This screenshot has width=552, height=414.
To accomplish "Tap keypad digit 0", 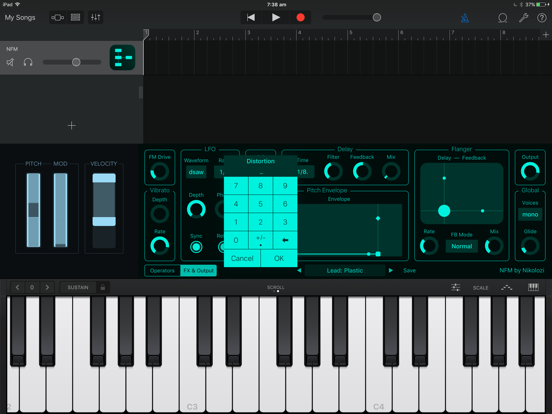I will pos(236,240).
